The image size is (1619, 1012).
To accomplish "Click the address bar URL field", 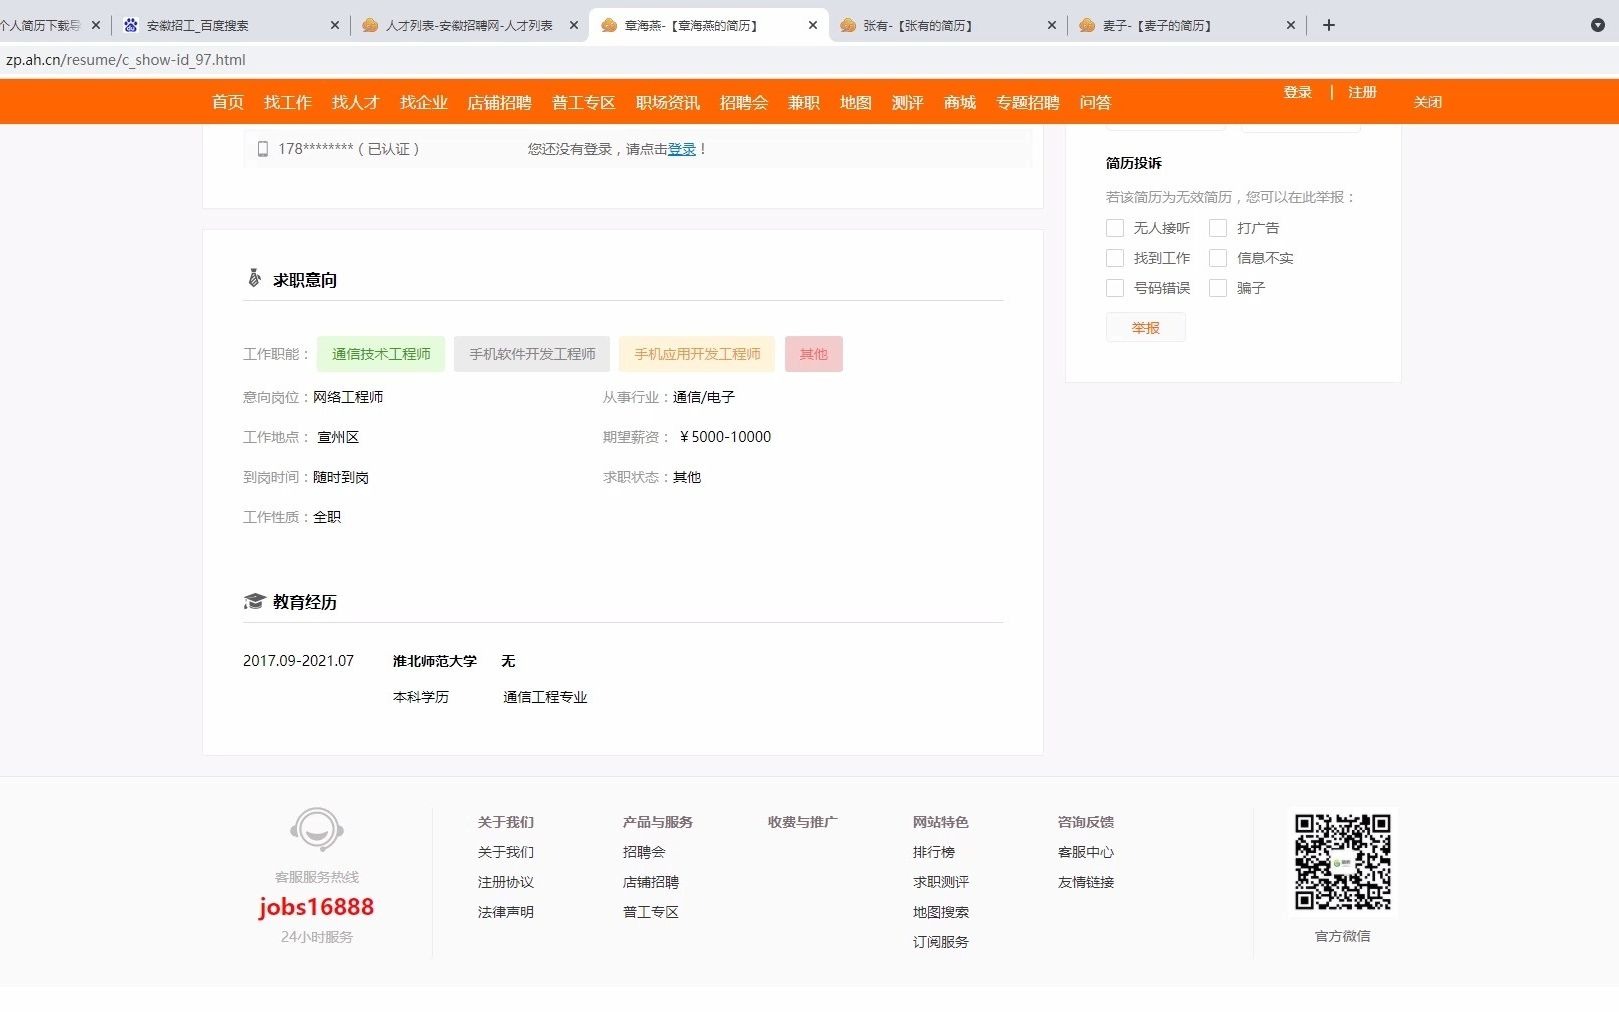I will (809, 60).
